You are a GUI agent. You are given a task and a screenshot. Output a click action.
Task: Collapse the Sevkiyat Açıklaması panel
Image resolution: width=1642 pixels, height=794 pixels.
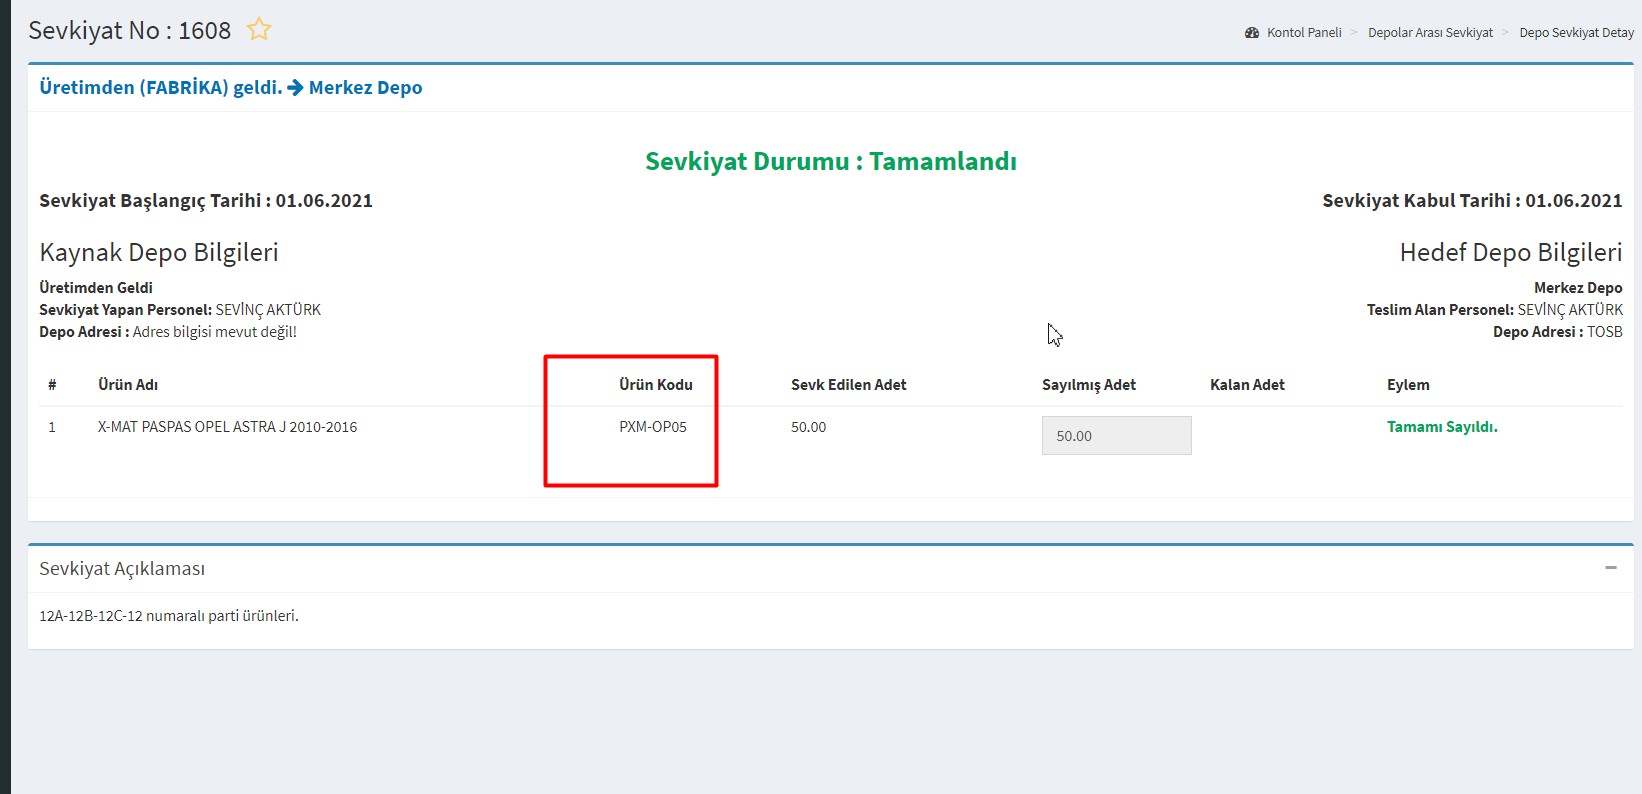point(1610,568)
